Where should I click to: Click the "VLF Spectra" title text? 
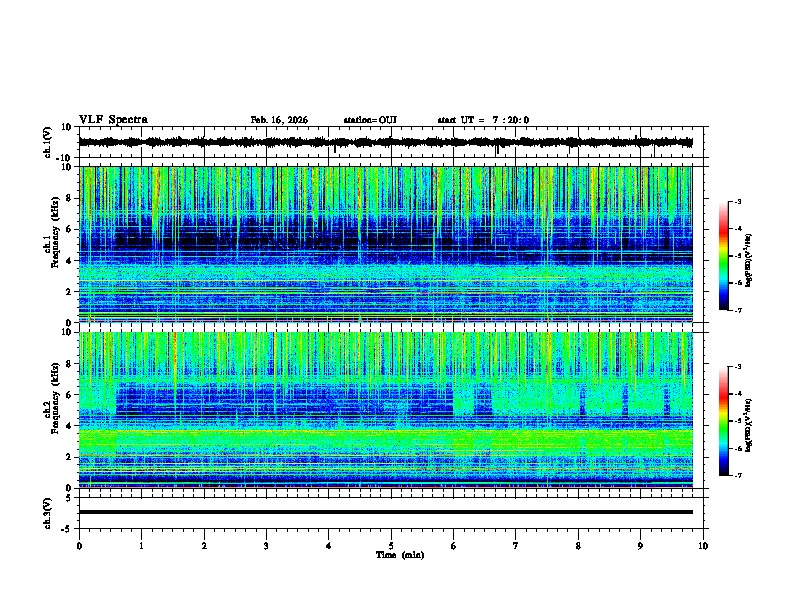(x=113, y=120)
